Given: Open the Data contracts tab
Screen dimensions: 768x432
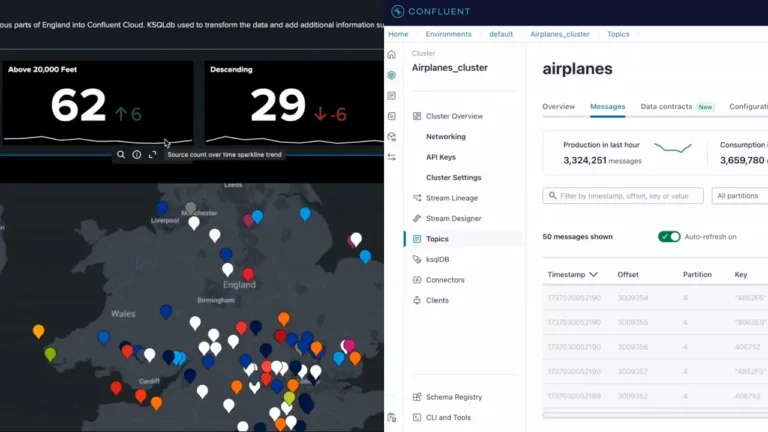Looking at the screenshot, I should [666, 106].
